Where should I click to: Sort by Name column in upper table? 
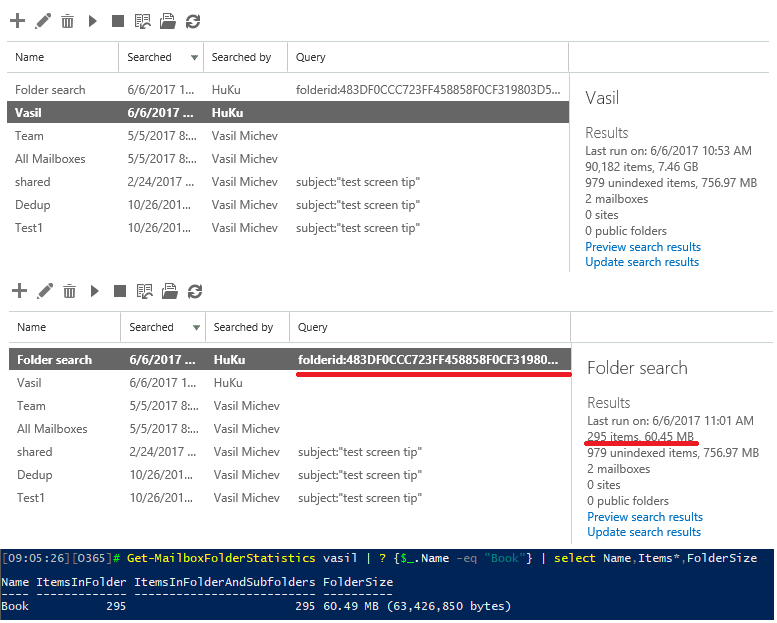coord(29,57)
